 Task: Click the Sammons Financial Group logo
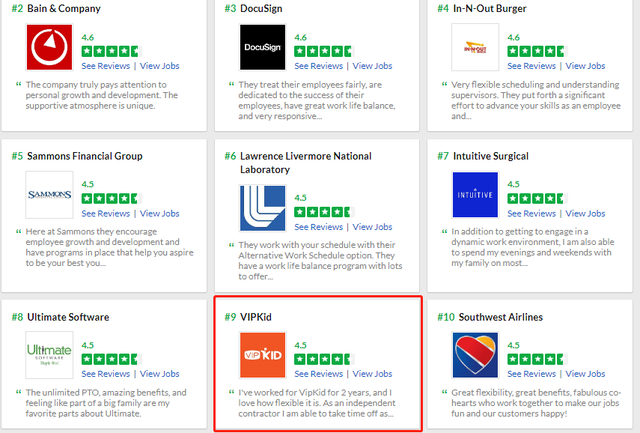[x=49, y=195]
